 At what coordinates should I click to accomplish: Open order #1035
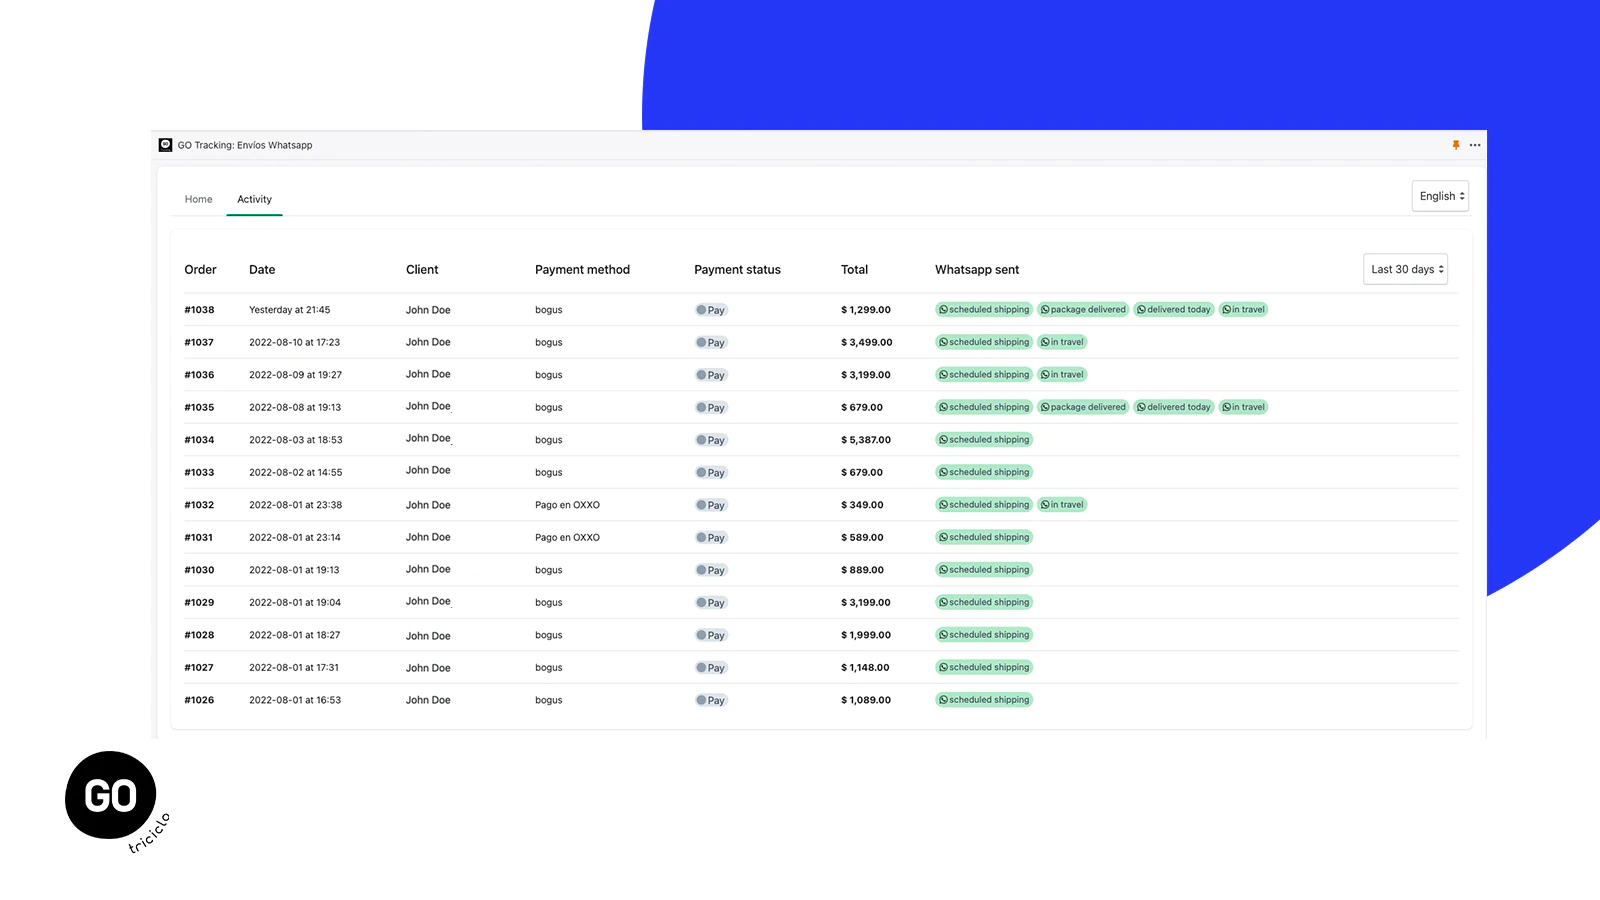coord(199,407)
